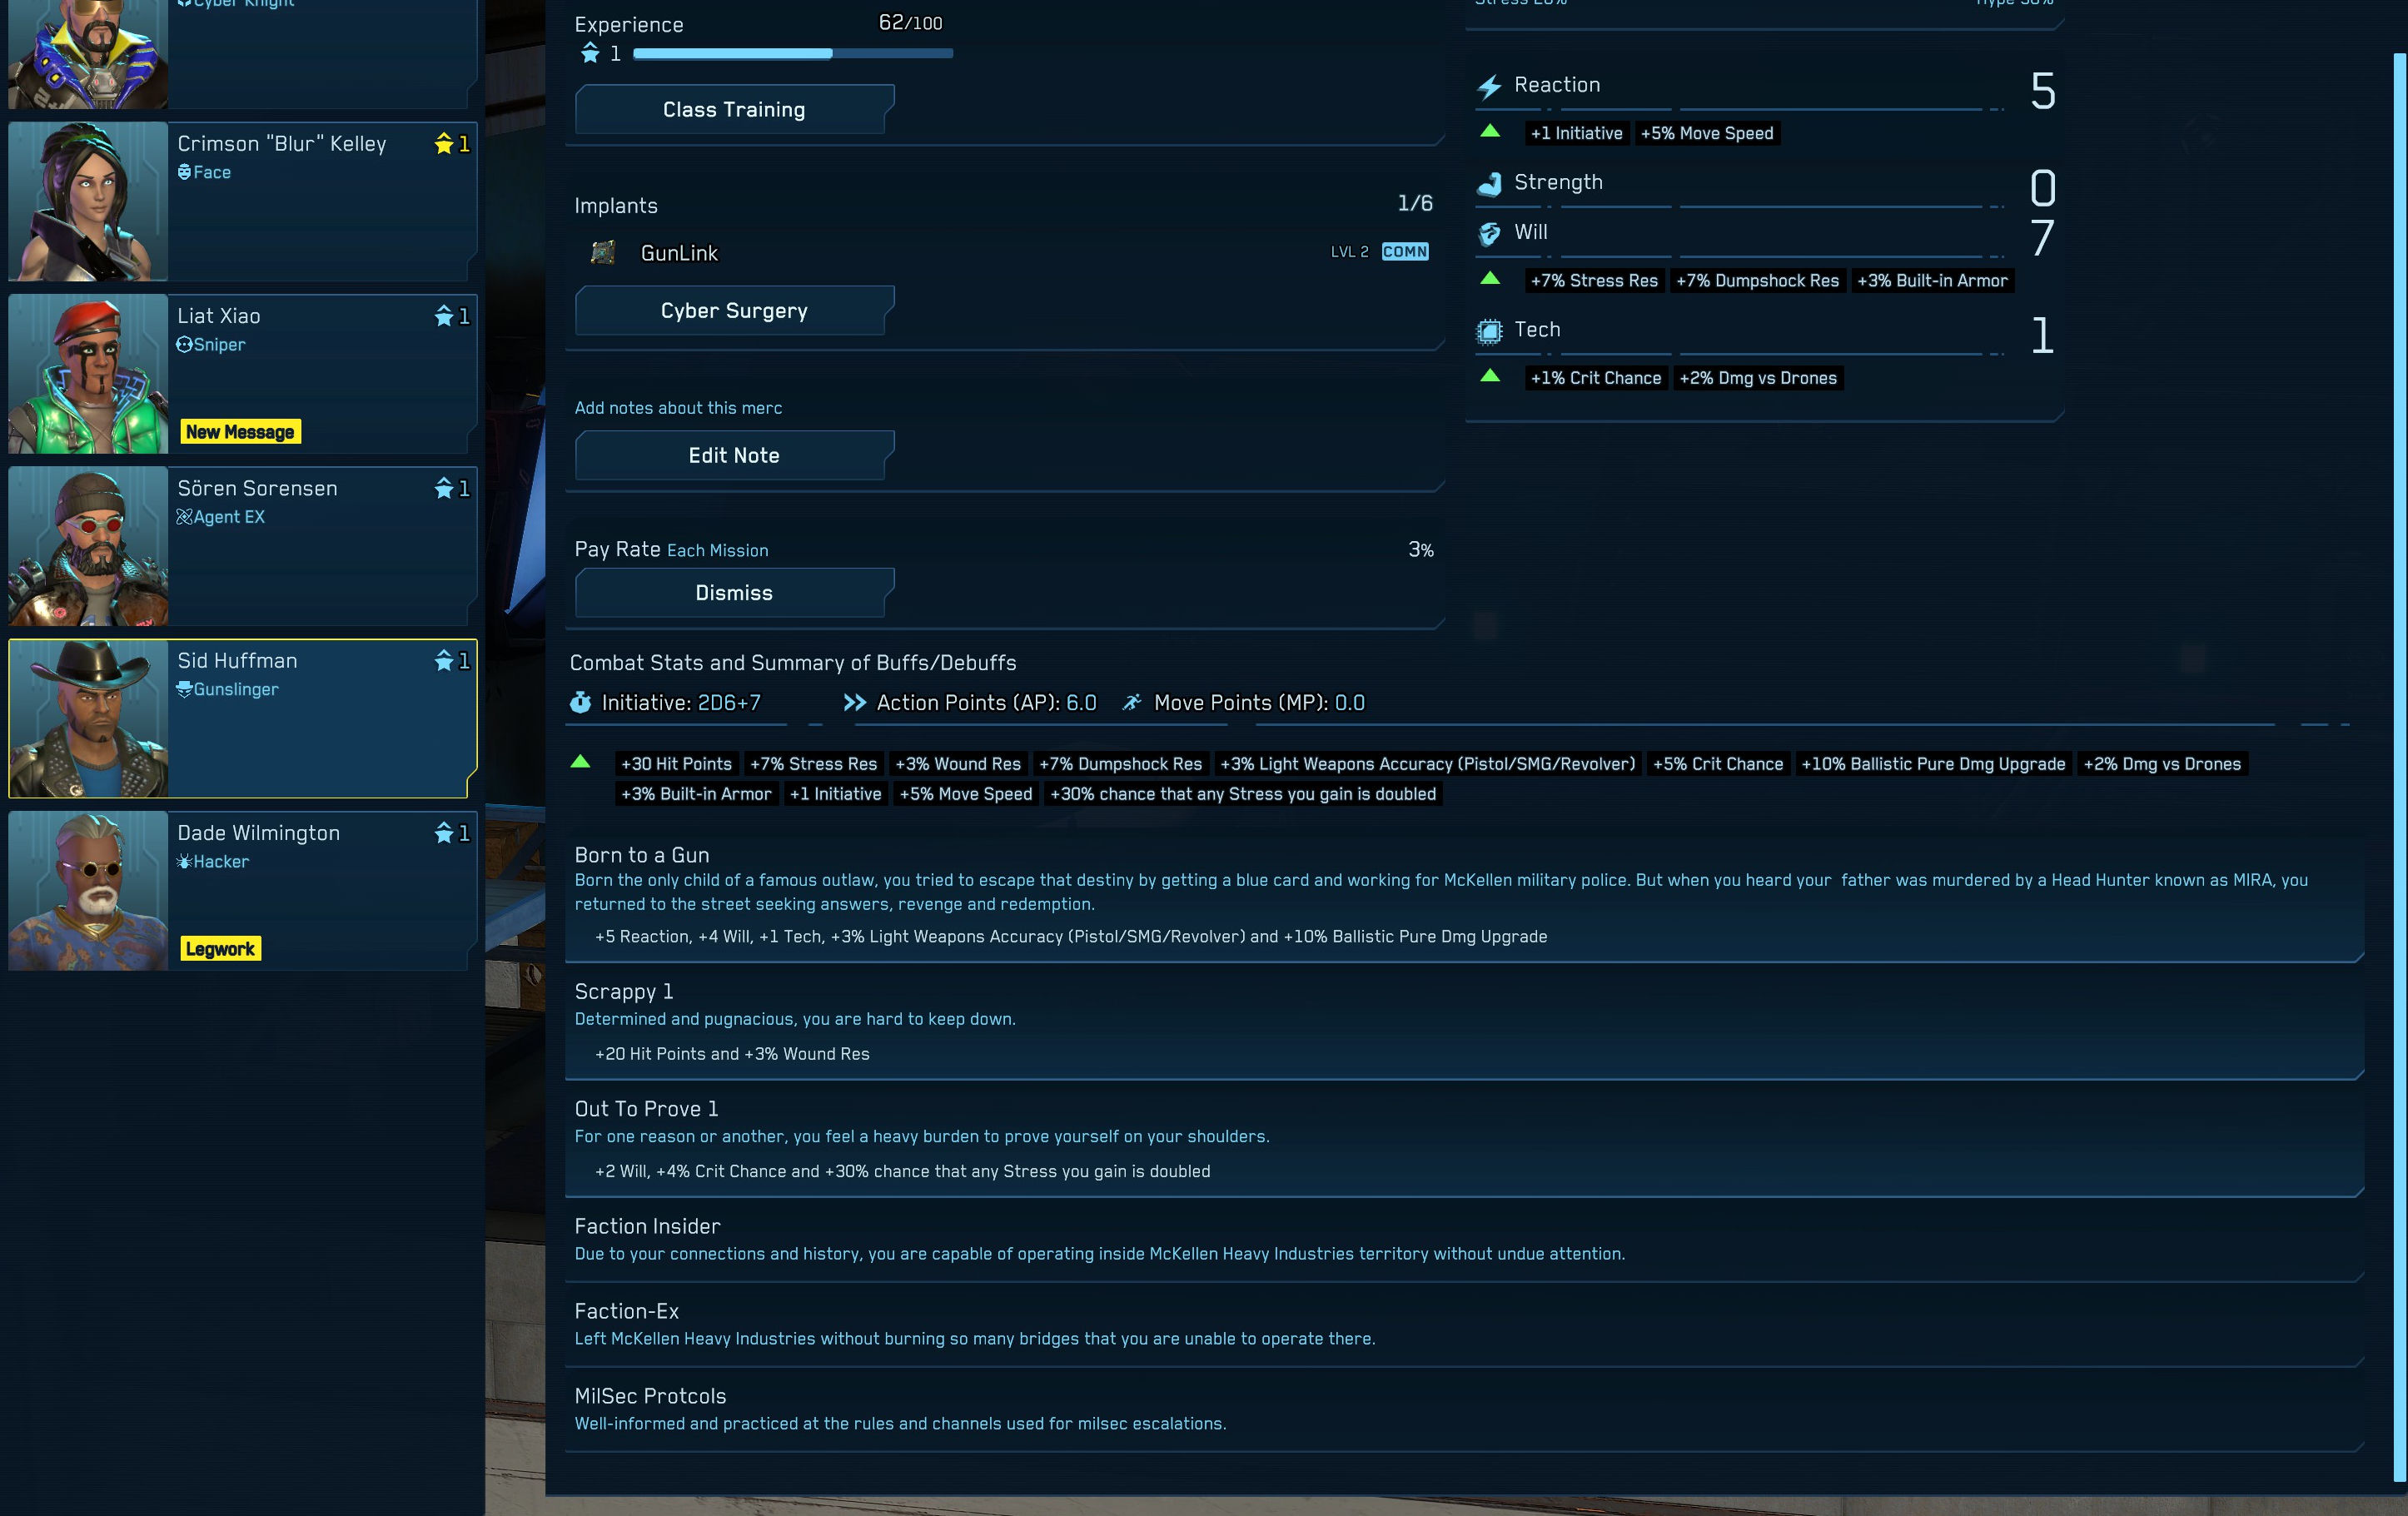Viewport: 2408px width, 1516px height.
Task: Click the Will stat icon
Action: pyautogui.click(x=1489, y=233)
